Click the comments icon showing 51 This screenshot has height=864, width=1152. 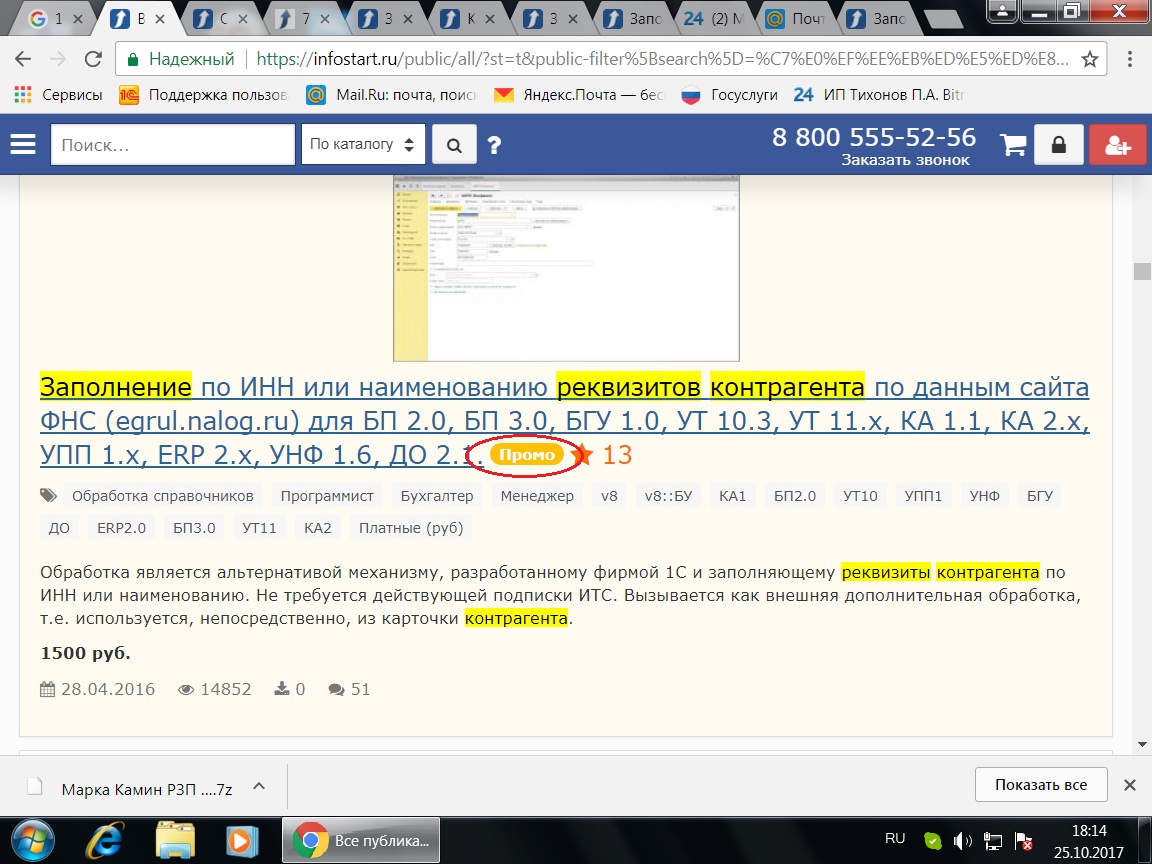coord(336,689)
